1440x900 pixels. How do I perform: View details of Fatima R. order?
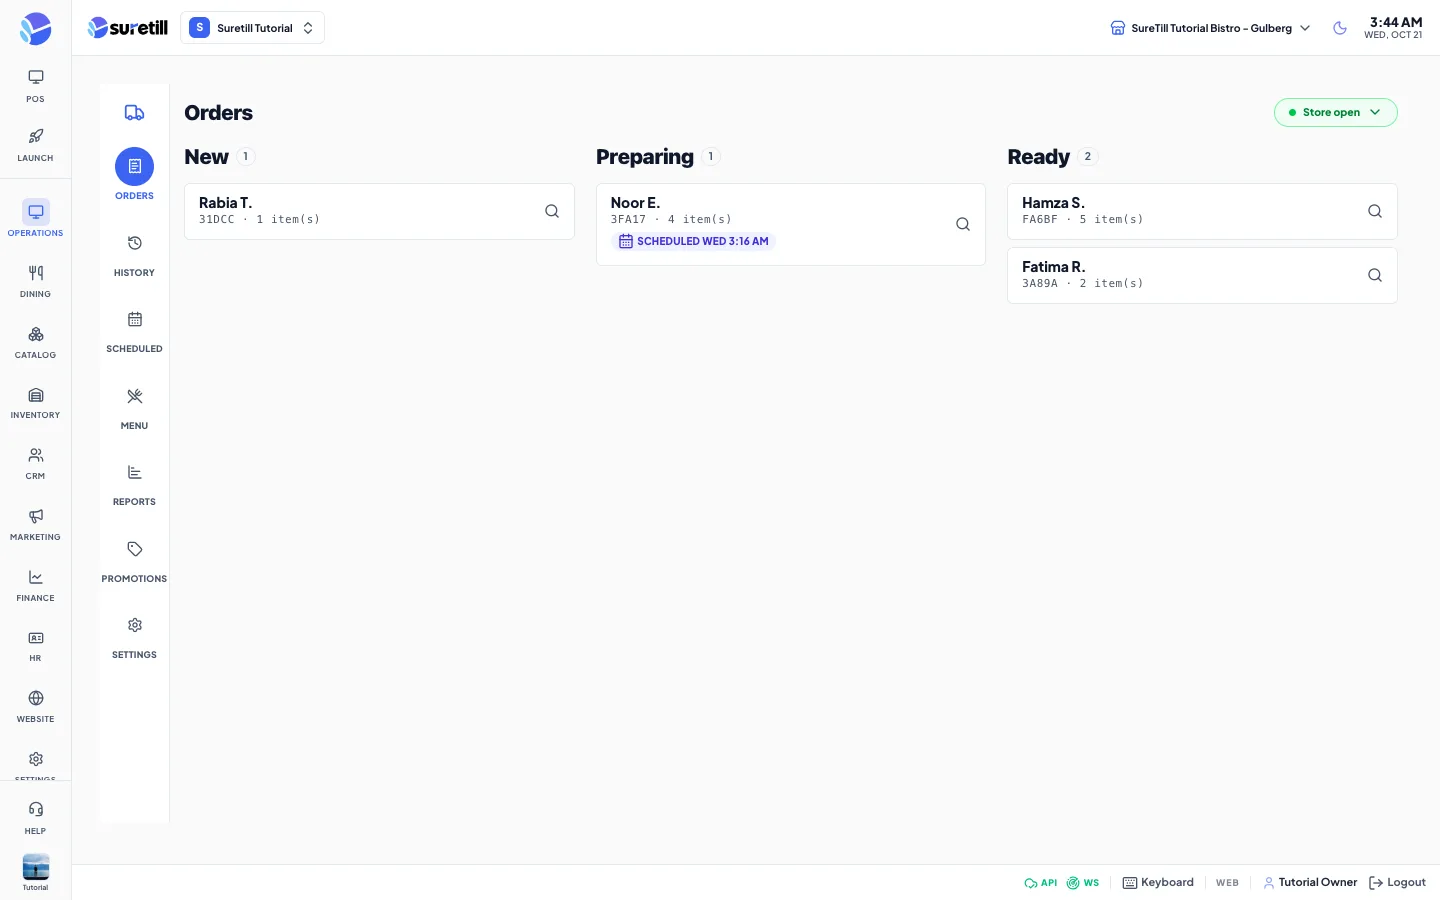coord(1375,275)
